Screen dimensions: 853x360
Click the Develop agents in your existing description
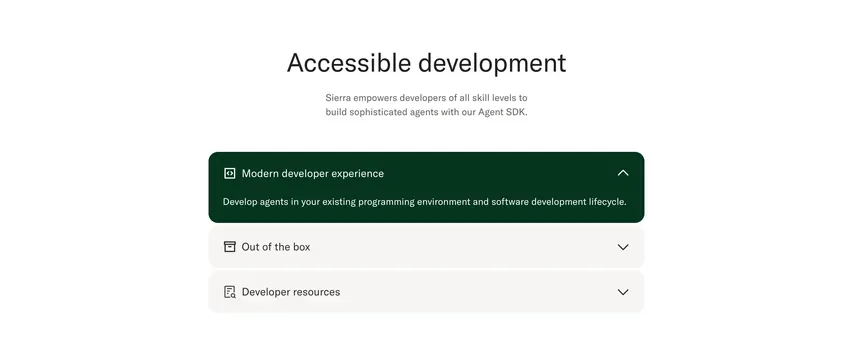(424, 202)
